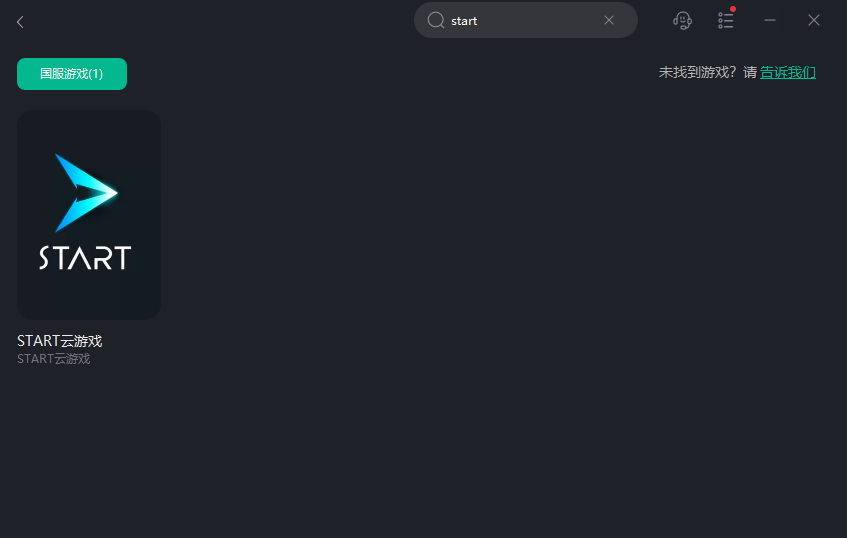
Task: Clear the search text with the X
Action: point(609,21)
